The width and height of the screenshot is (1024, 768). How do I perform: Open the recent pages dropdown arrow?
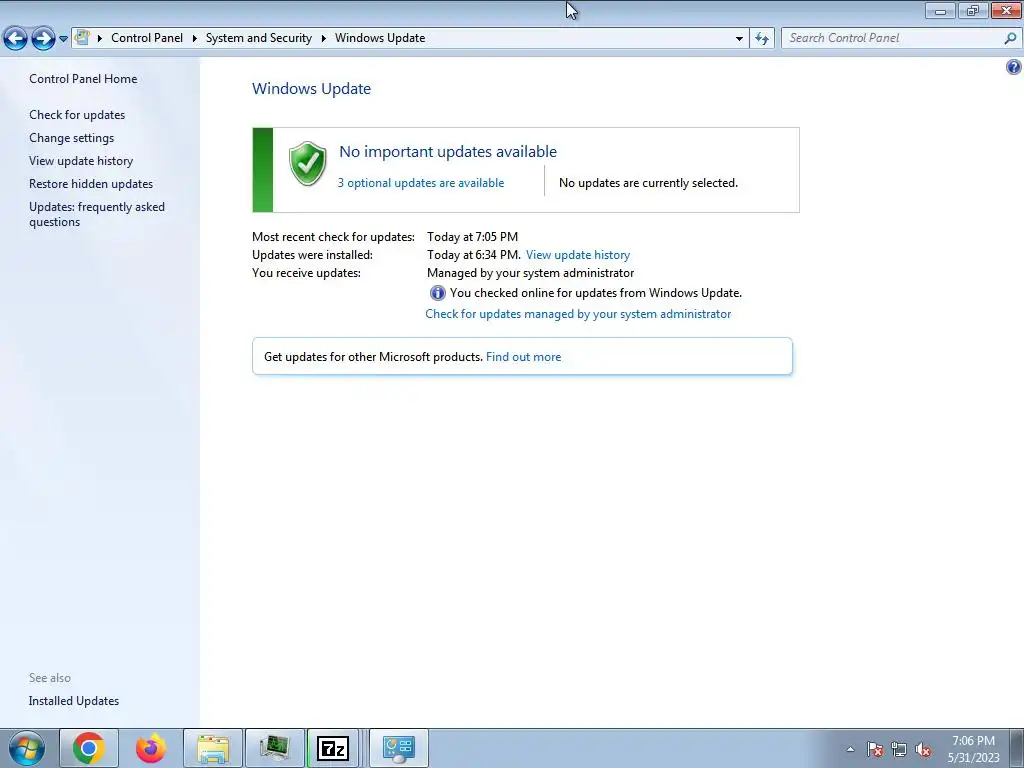(x=63, y=39)
